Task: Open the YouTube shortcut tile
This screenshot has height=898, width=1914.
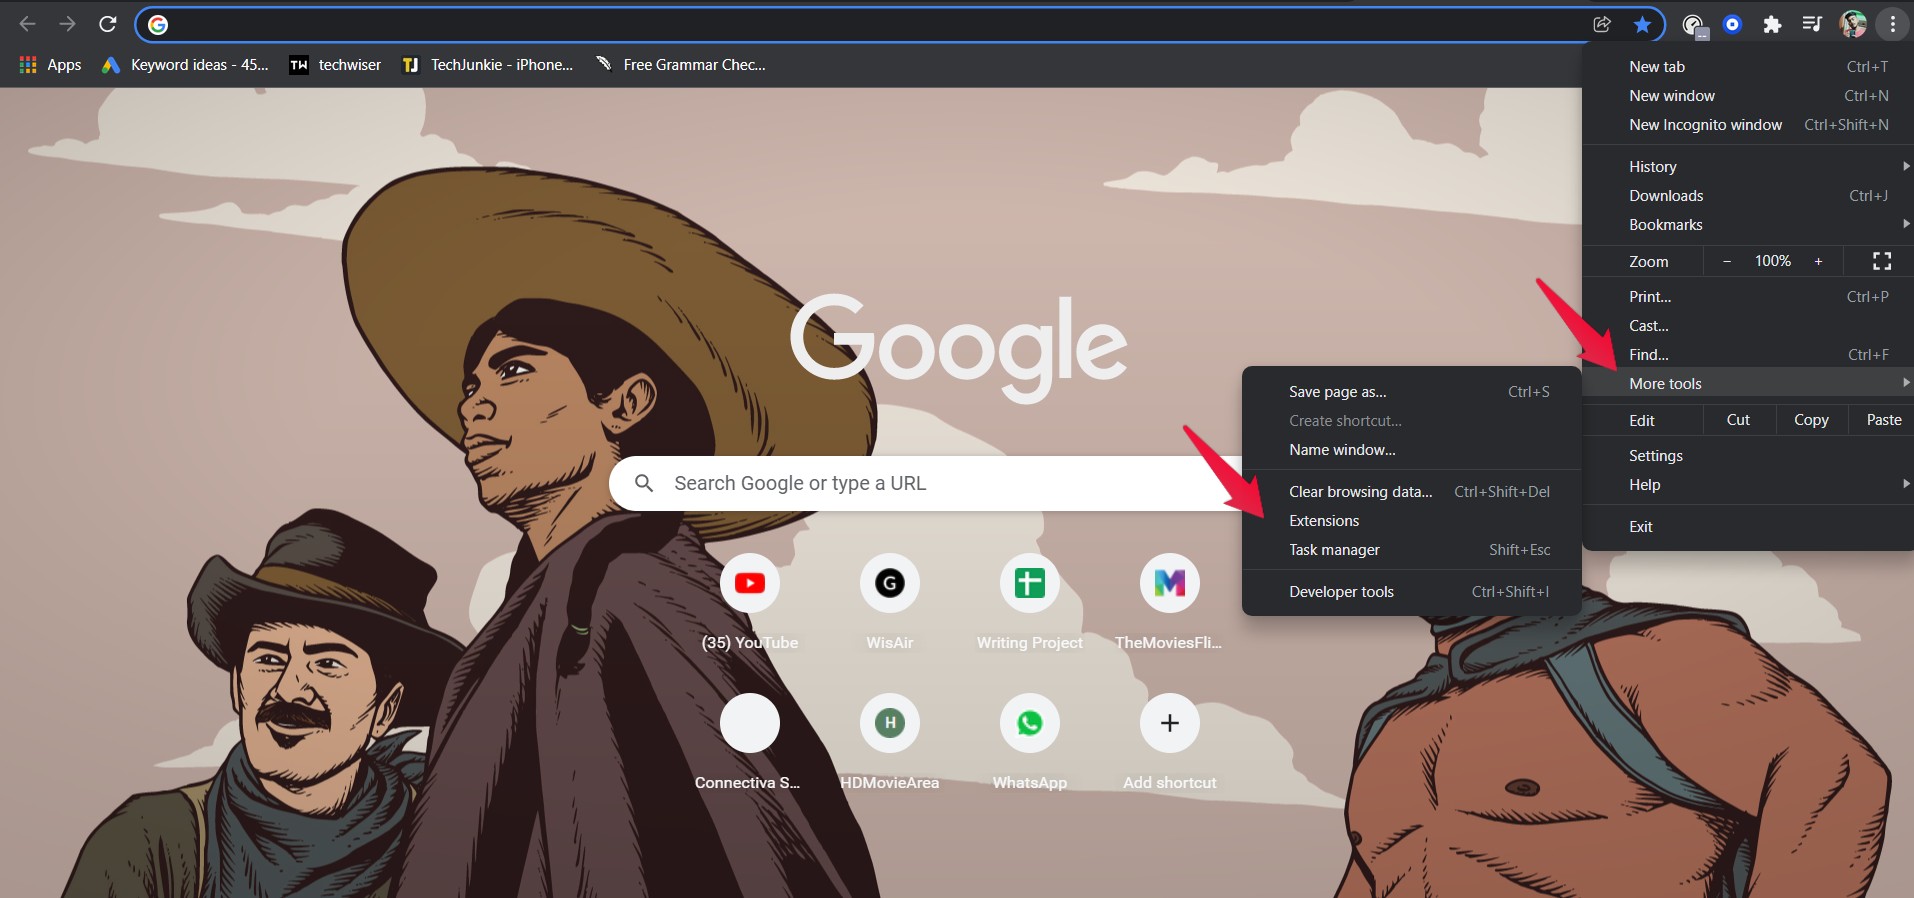Action: (750, 603)
